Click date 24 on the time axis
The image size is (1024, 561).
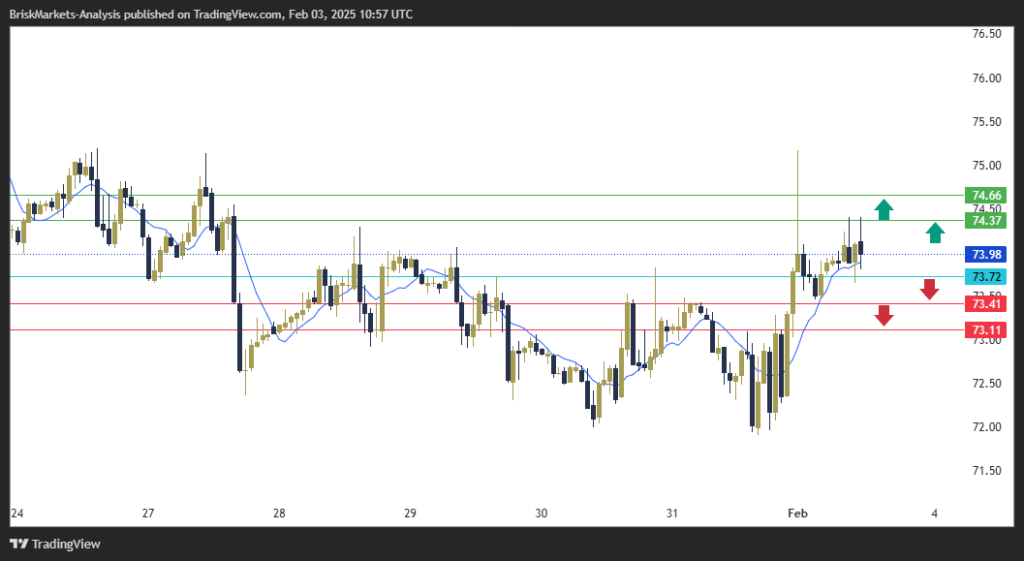17,514
